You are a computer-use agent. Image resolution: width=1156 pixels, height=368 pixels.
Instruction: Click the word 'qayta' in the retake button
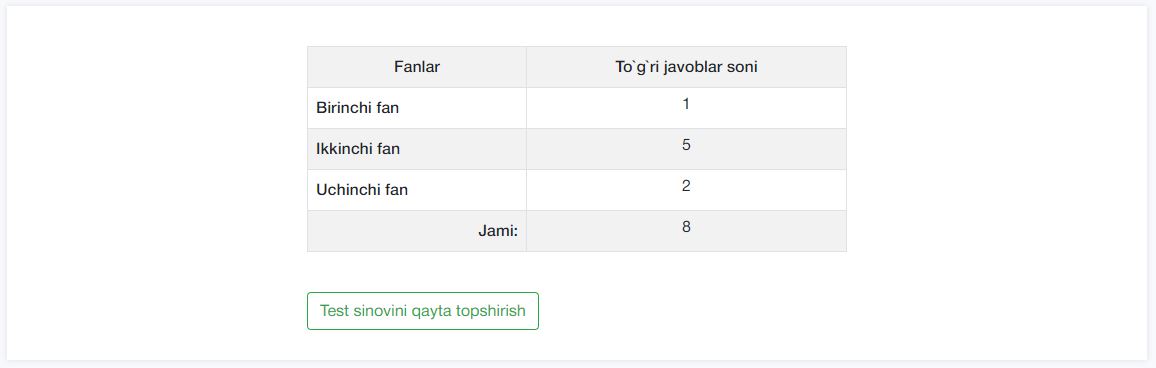pos(432,311)
